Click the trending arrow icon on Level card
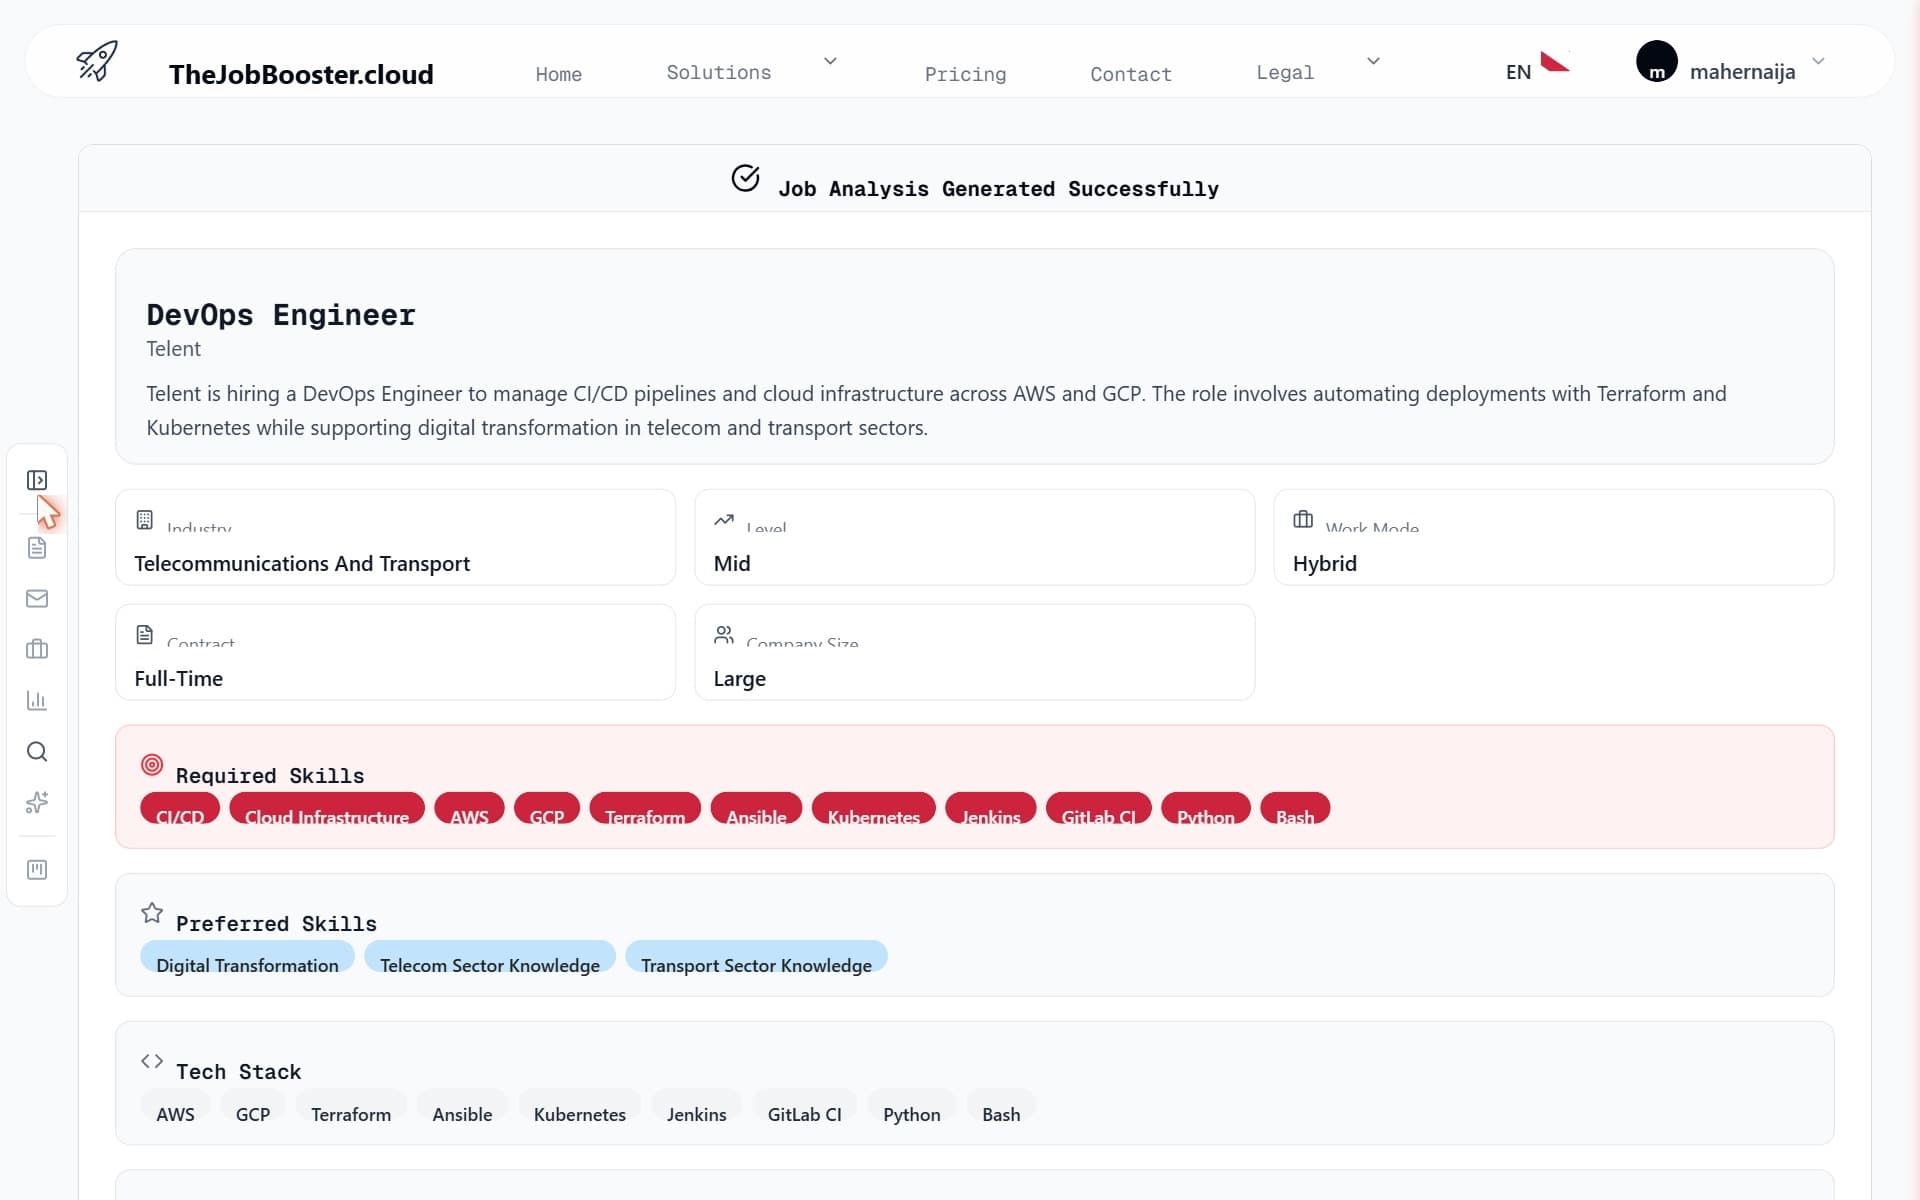1920x1200 pixels. (x=724, y=520)
